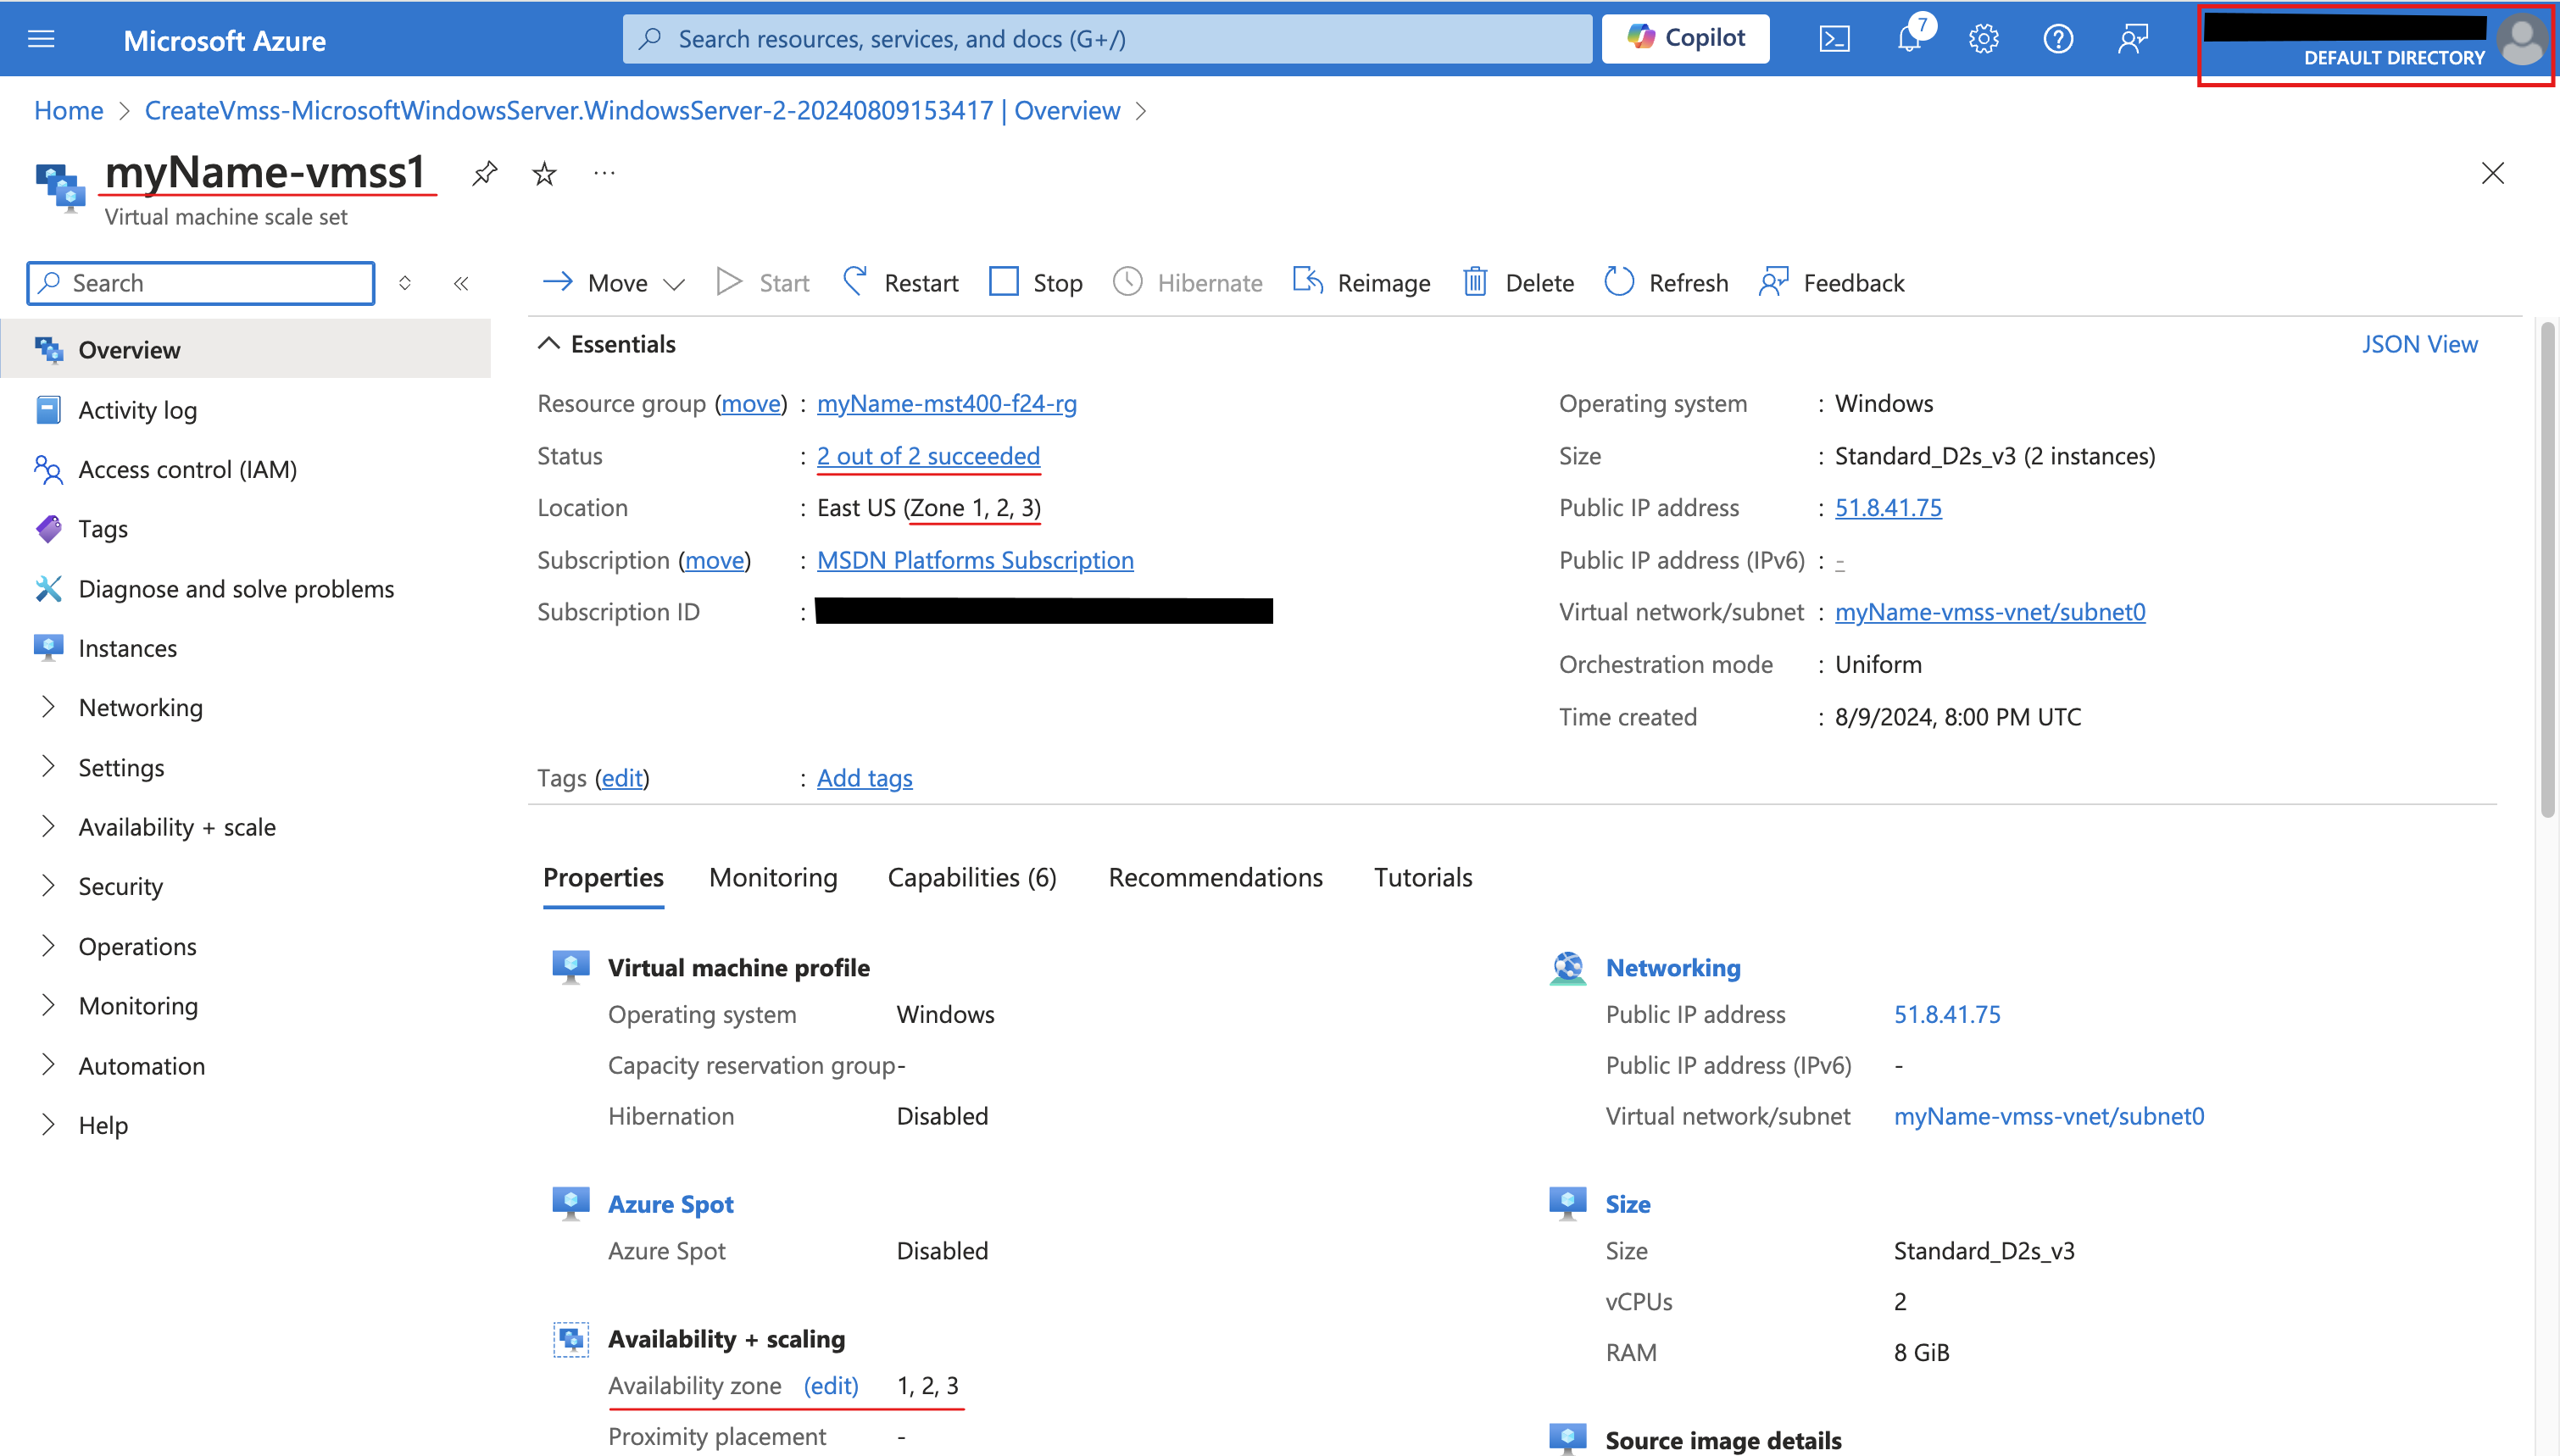The width and height of the screenshot is (2560, 1456).
Task: Open the JSON View link
Action: (x=2420, y=344)
